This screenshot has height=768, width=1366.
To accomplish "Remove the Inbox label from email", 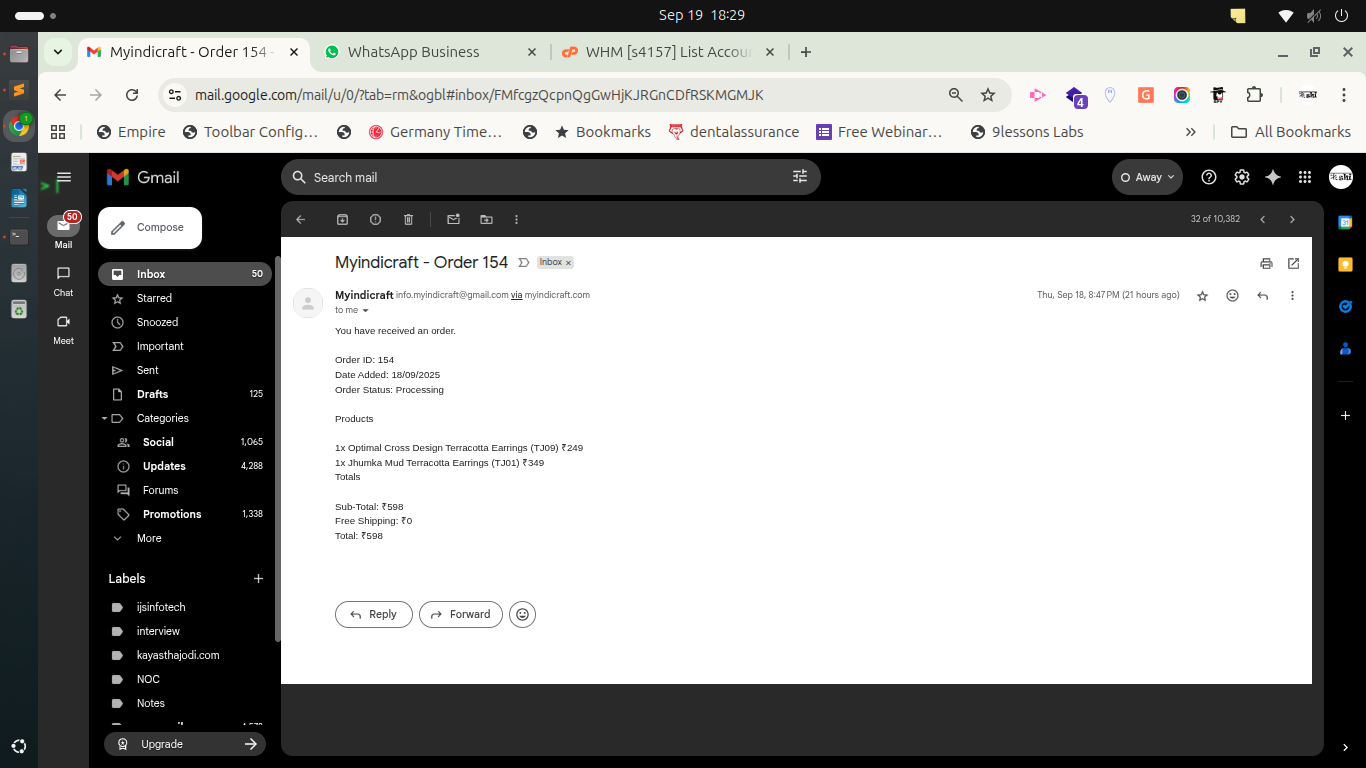I will (x=568, y=263).
